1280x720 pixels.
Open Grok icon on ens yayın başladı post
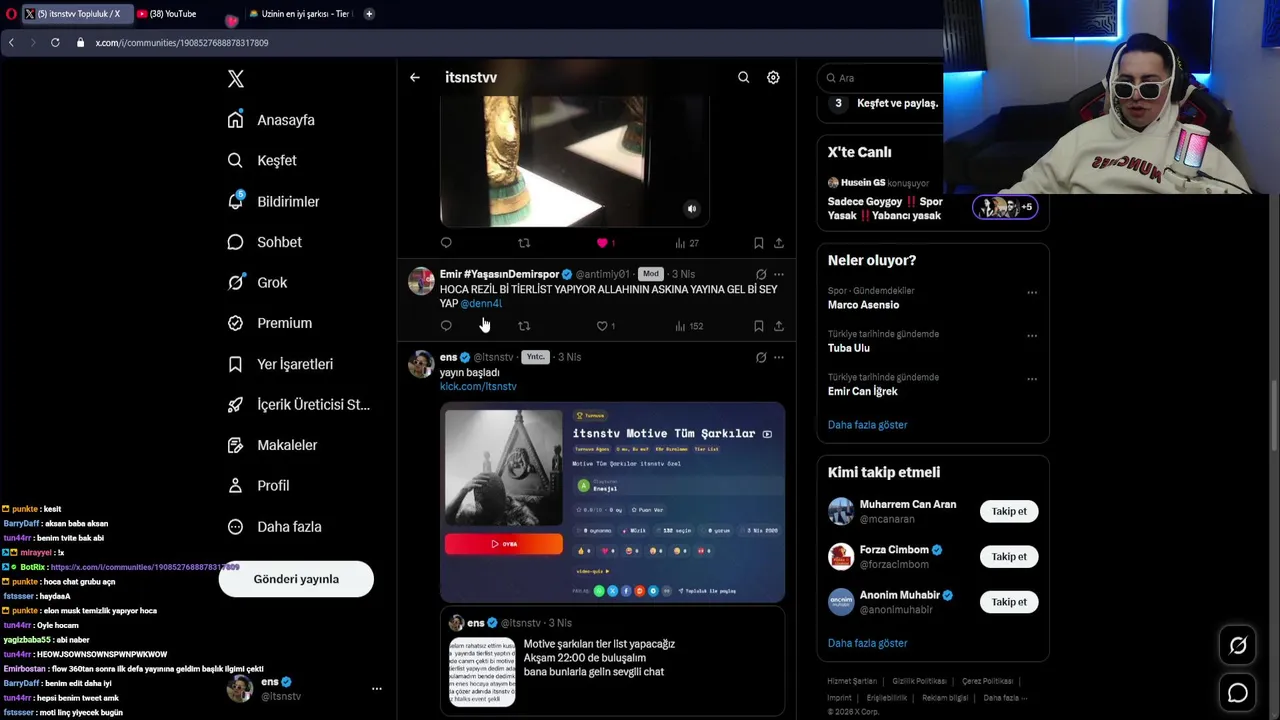point(761,357)
